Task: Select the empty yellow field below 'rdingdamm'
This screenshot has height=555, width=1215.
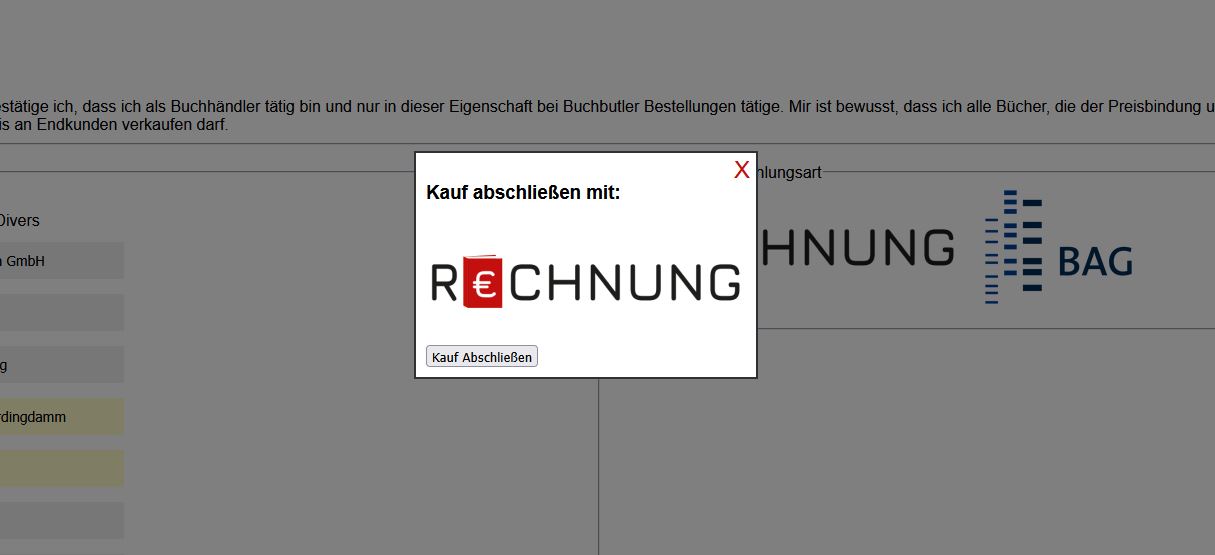Action: click(61, 468)
